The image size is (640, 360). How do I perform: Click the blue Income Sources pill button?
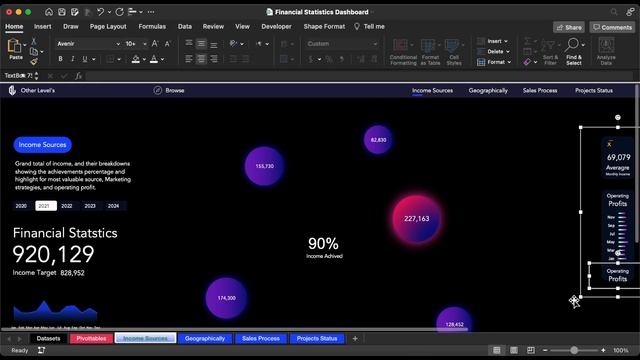tap(42, 144)
